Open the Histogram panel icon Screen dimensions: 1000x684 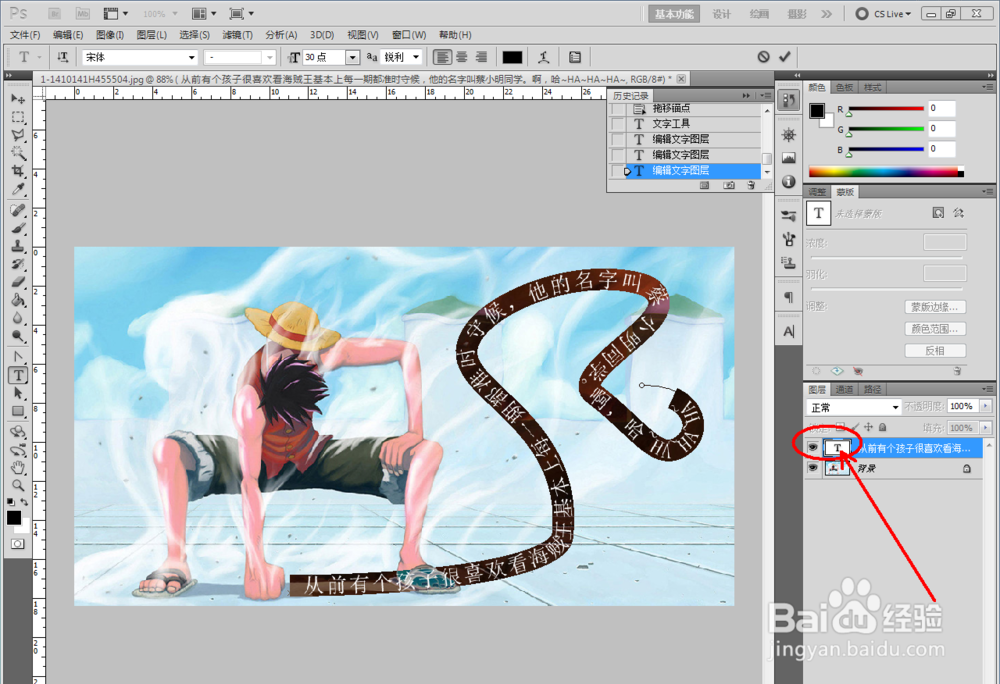coord(789,157)
